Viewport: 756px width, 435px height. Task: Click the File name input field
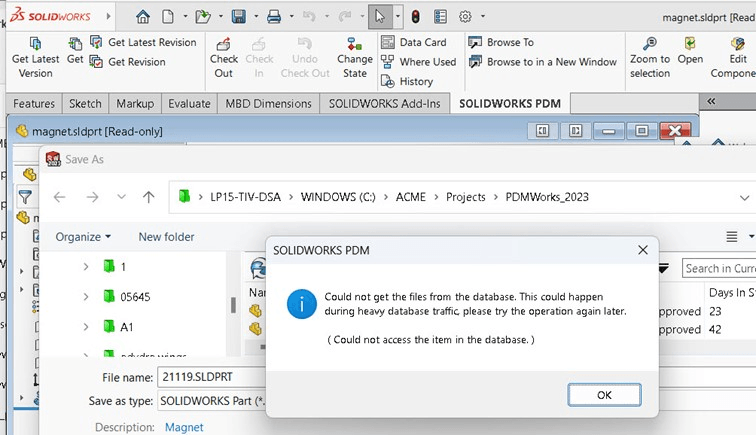click(x=210, y=377)
